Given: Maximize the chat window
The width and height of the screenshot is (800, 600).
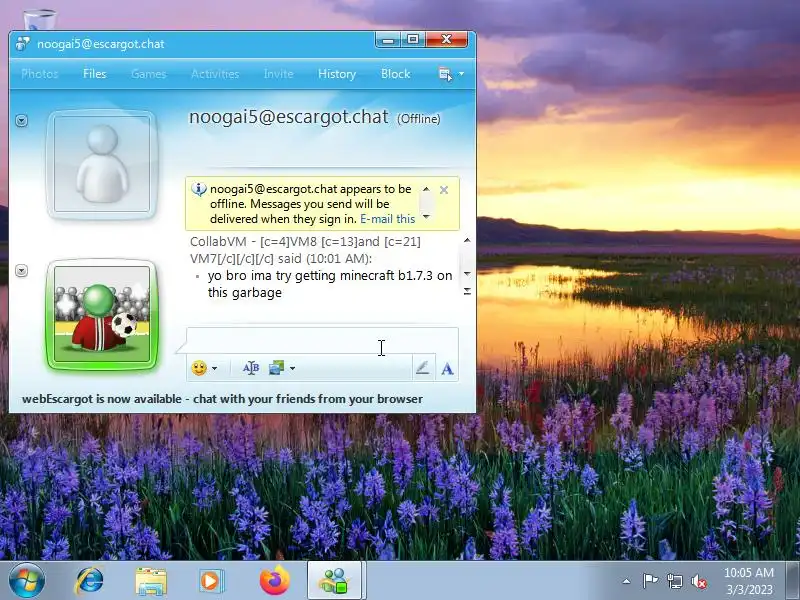Looking at the screenshot, I should (x=413, y=39).
